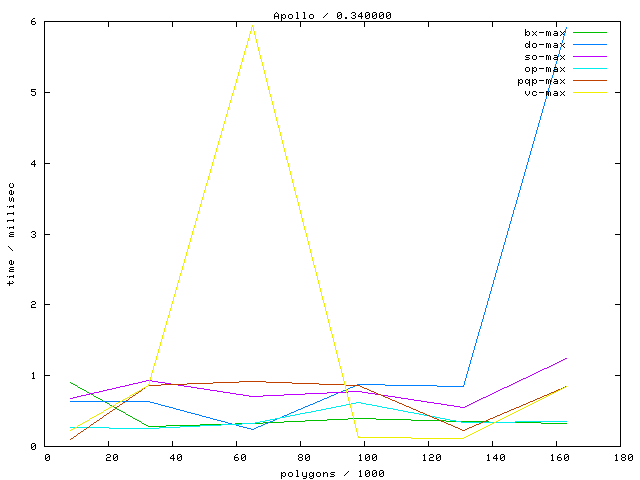Select the bx-max legend label
The height and width of the screenshot is (480, 640).
pos(545,33)
